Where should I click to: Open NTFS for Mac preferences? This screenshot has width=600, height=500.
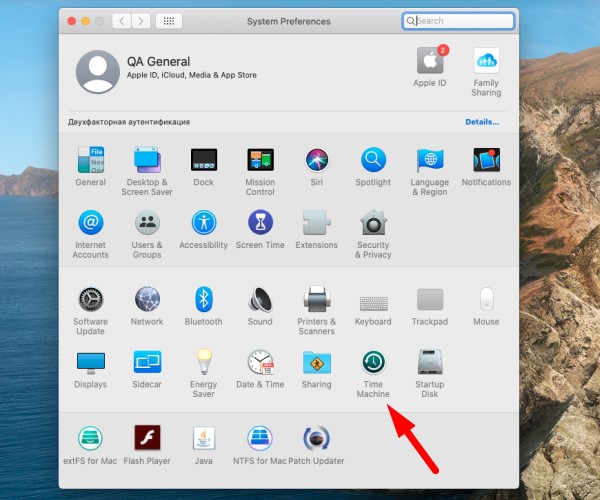coord(260,438)
